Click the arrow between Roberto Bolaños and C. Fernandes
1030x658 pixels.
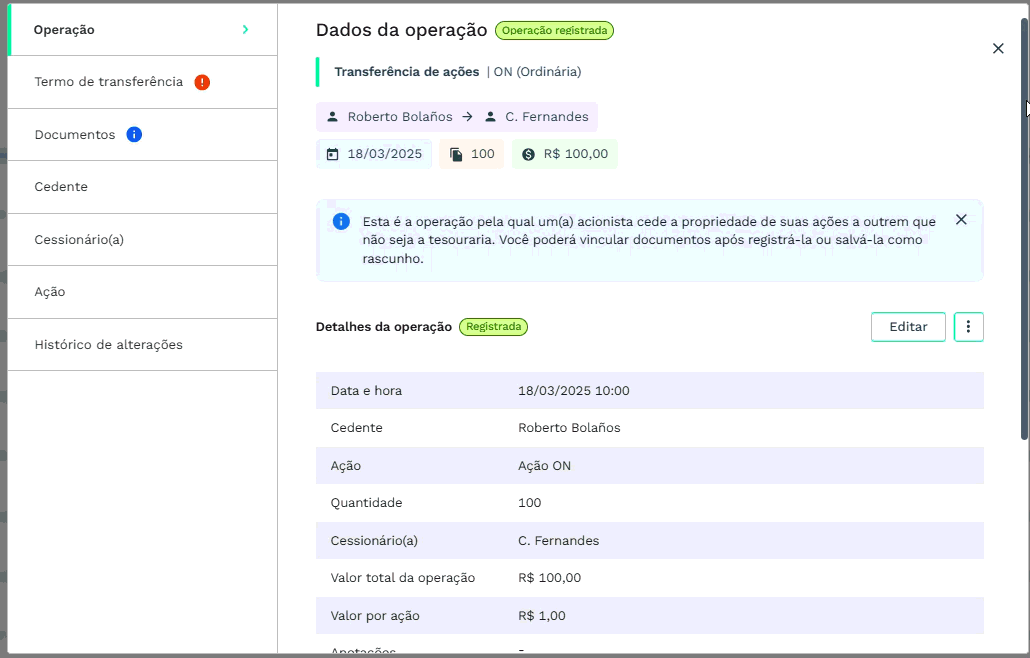467,116
